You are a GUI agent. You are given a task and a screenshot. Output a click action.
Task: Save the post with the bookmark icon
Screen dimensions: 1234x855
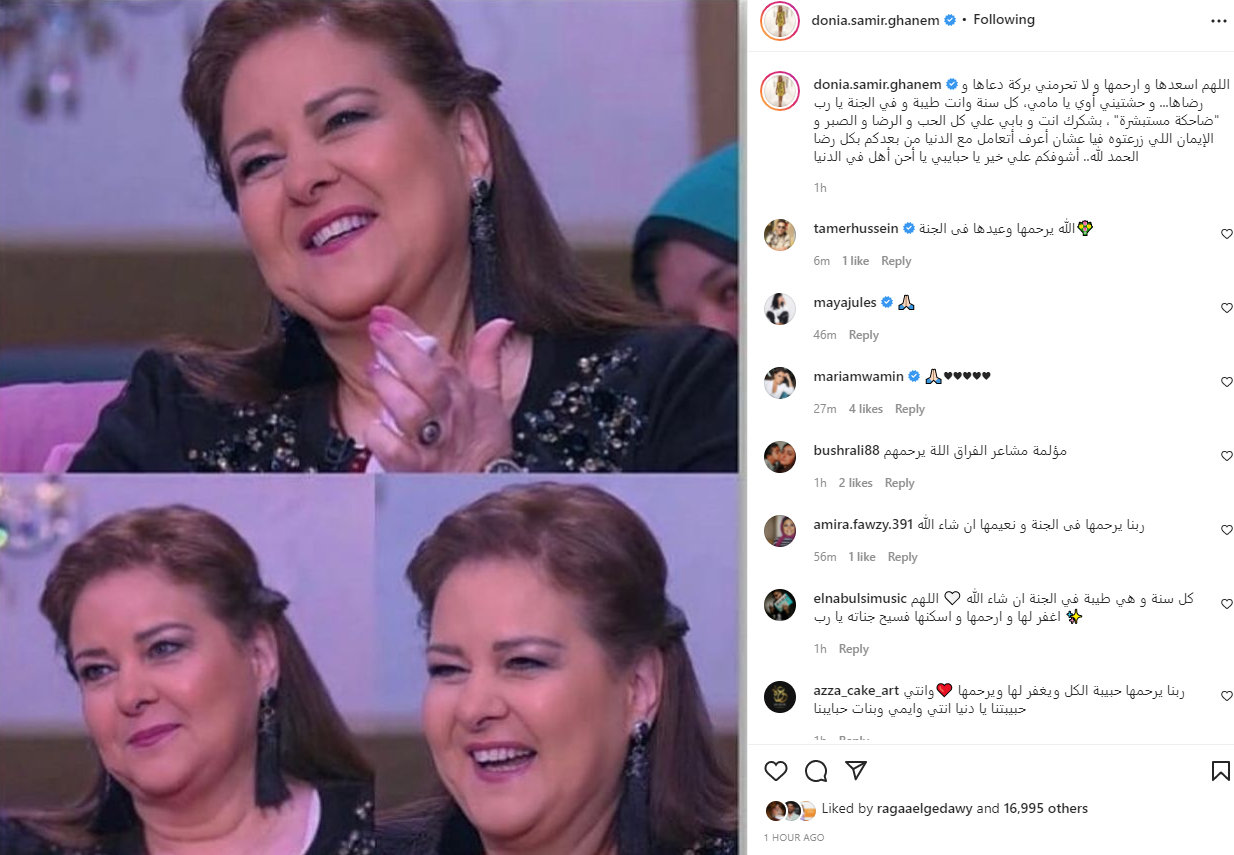click(1220, 771)
